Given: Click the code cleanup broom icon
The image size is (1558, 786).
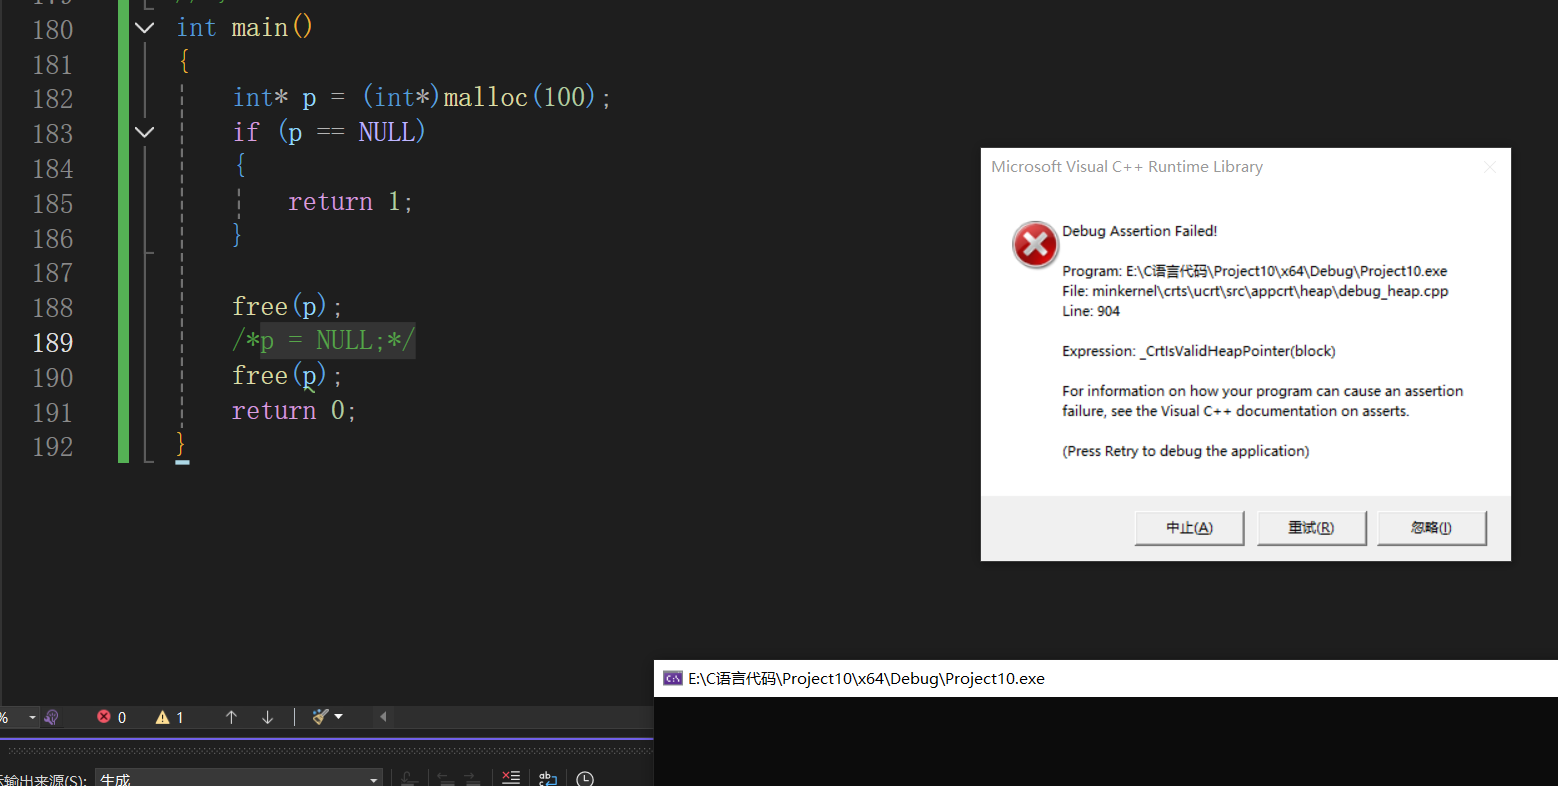Looking at the screenshot, I should point(320,717).
